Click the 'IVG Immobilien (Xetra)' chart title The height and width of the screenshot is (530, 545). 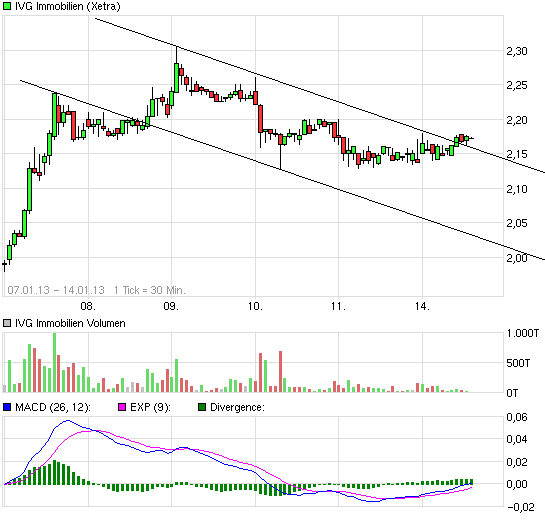(x=67, y=6)
